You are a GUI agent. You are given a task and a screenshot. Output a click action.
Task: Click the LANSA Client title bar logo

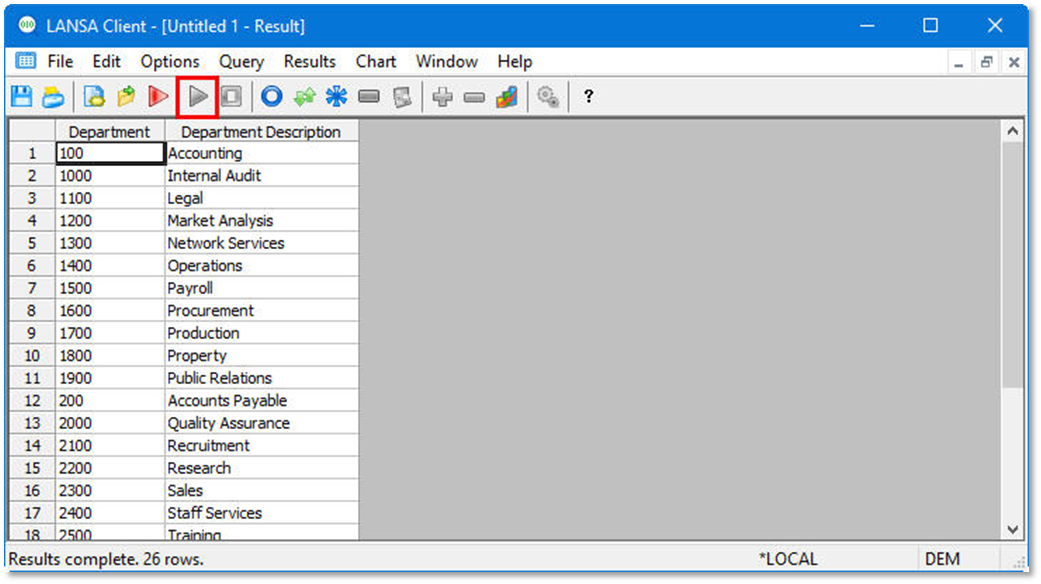[27, 25]
